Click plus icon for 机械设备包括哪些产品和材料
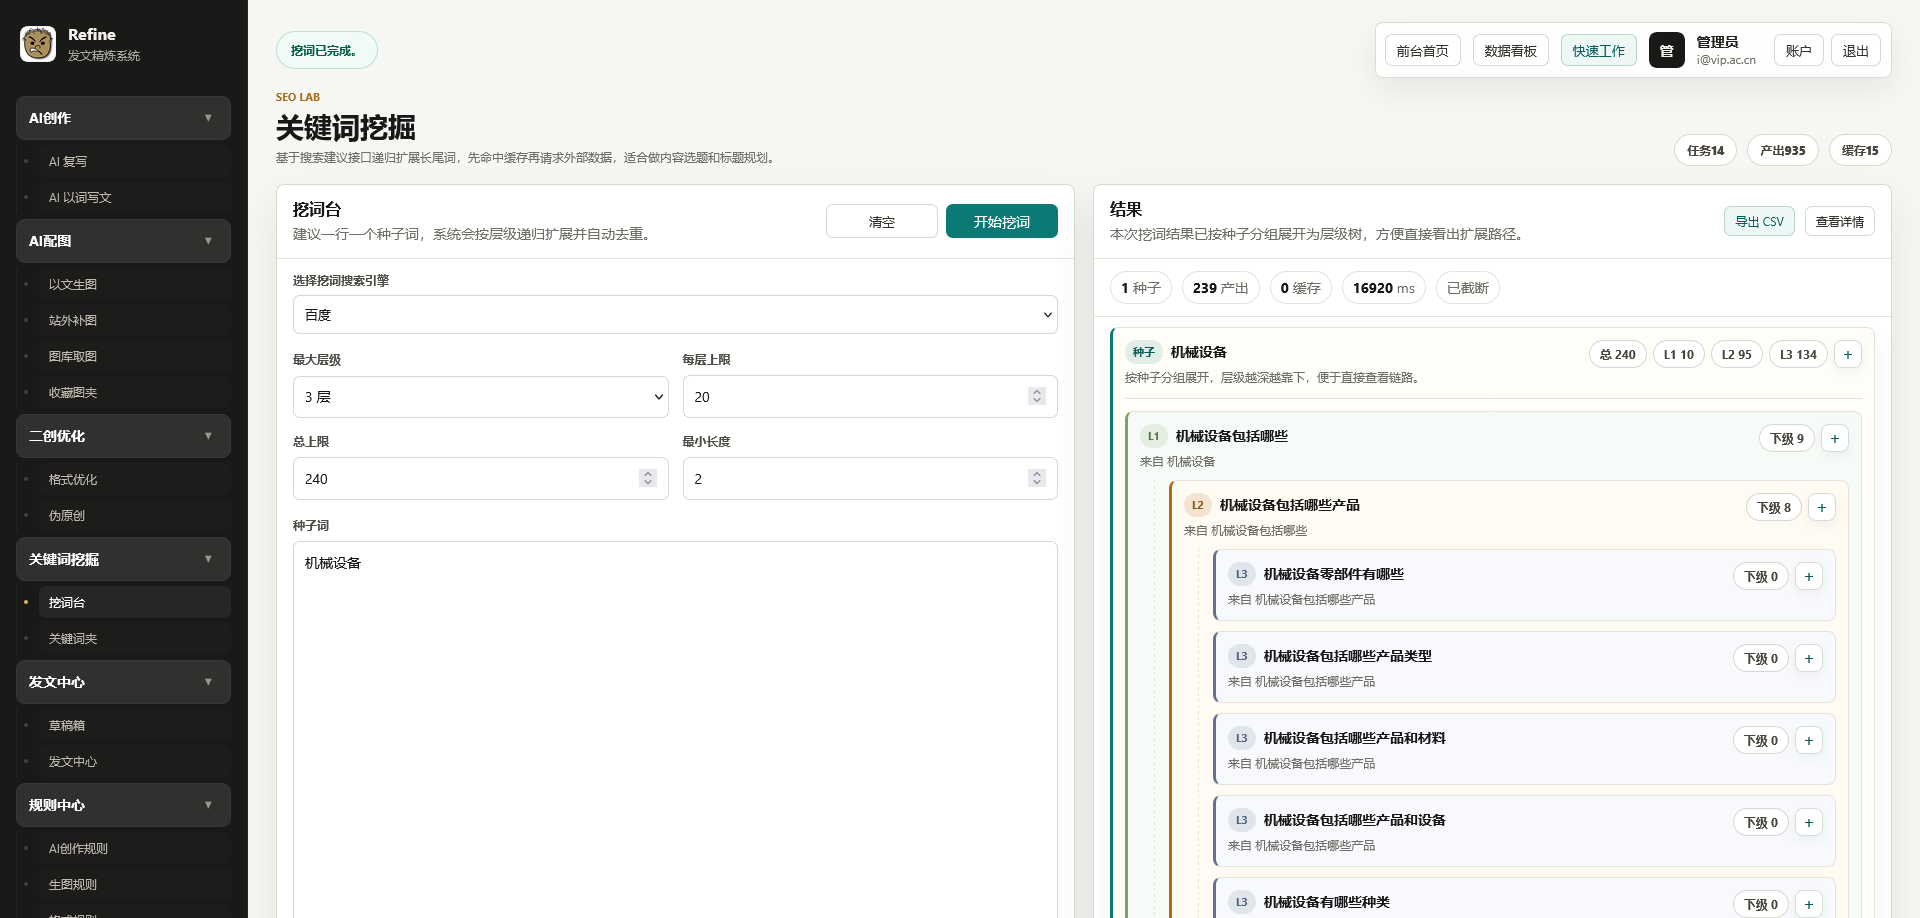The width and height of the screenshot is (1920, 918). point(1808,740)
